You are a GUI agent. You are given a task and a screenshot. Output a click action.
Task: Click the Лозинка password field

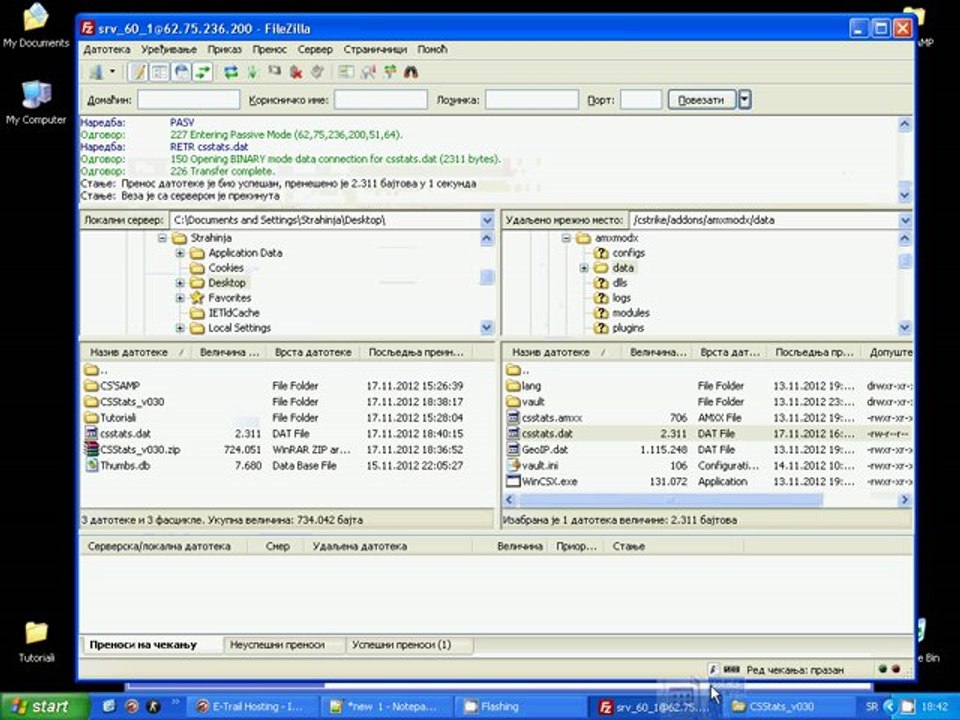(531, 100)
